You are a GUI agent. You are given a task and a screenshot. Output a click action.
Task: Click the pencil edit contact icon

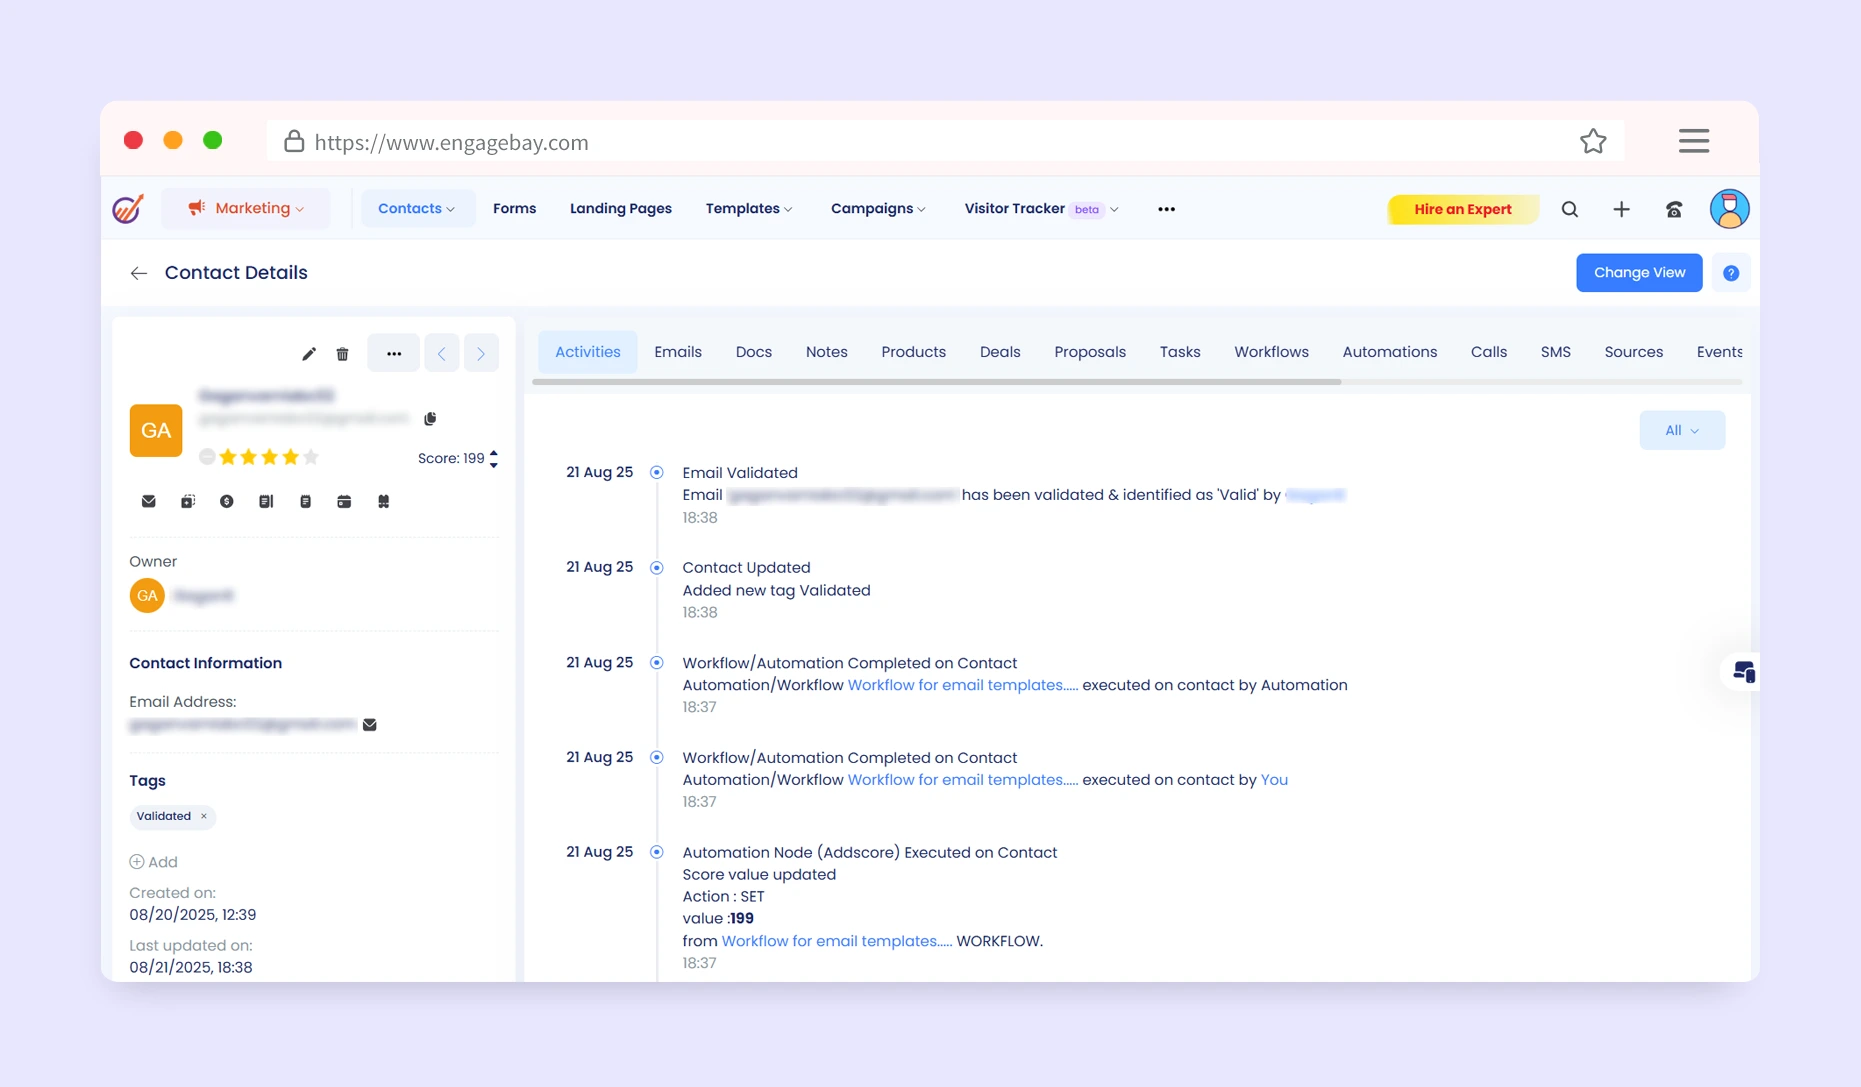tap(309, 354)
